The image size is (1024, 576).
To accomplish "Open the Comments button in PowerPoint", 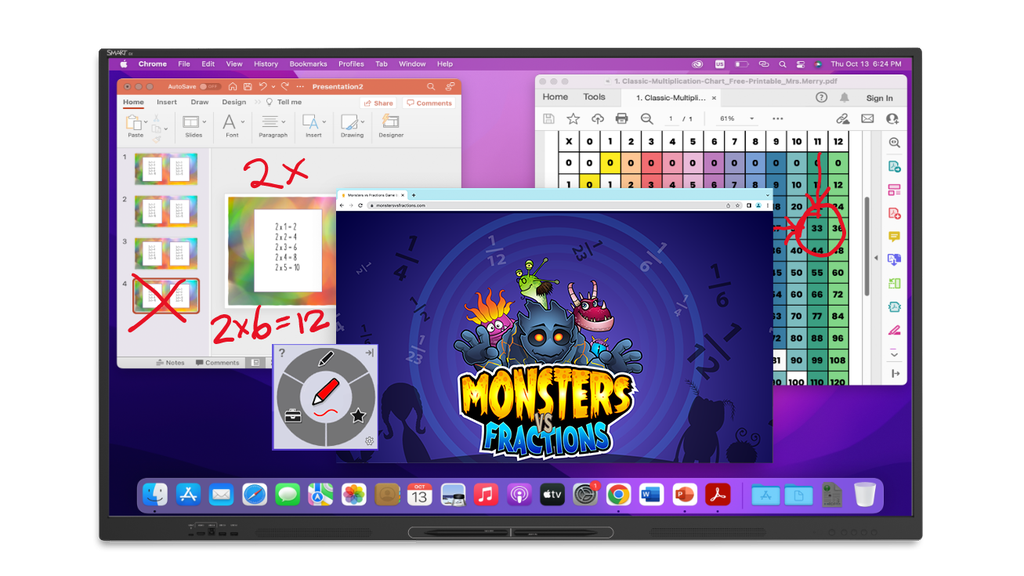I will click(430, 103).
